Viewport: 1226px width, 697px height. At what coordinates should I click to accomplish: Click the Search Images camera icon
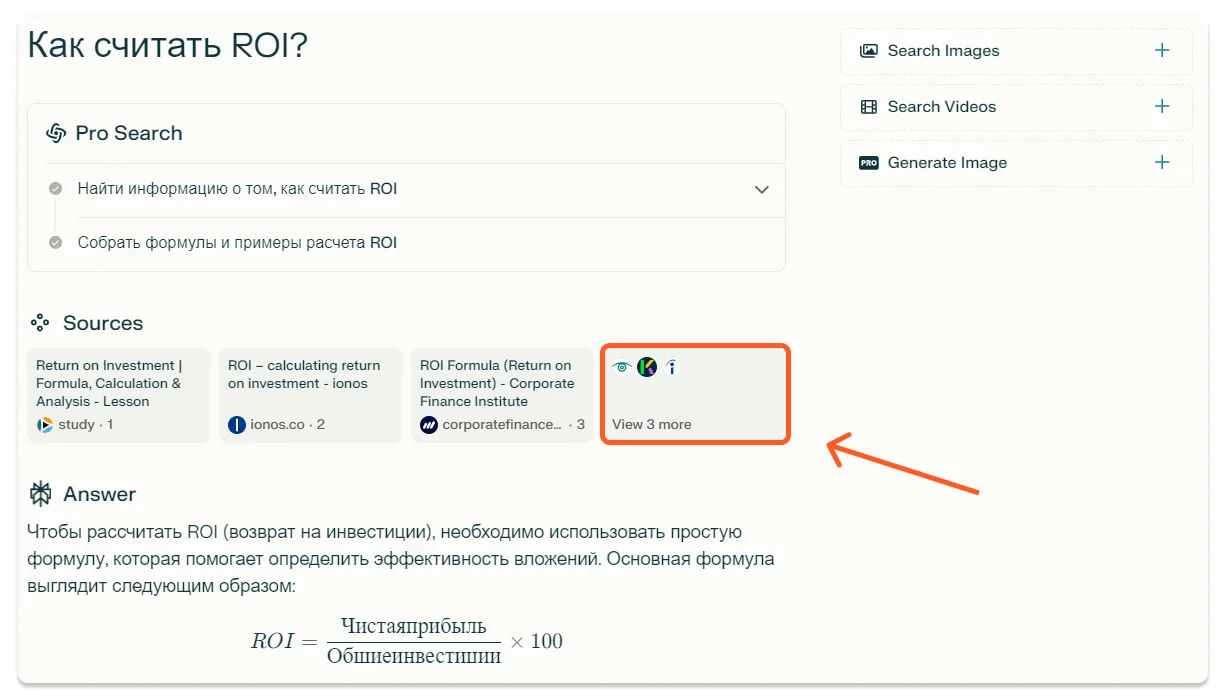(x=869, y=50)
